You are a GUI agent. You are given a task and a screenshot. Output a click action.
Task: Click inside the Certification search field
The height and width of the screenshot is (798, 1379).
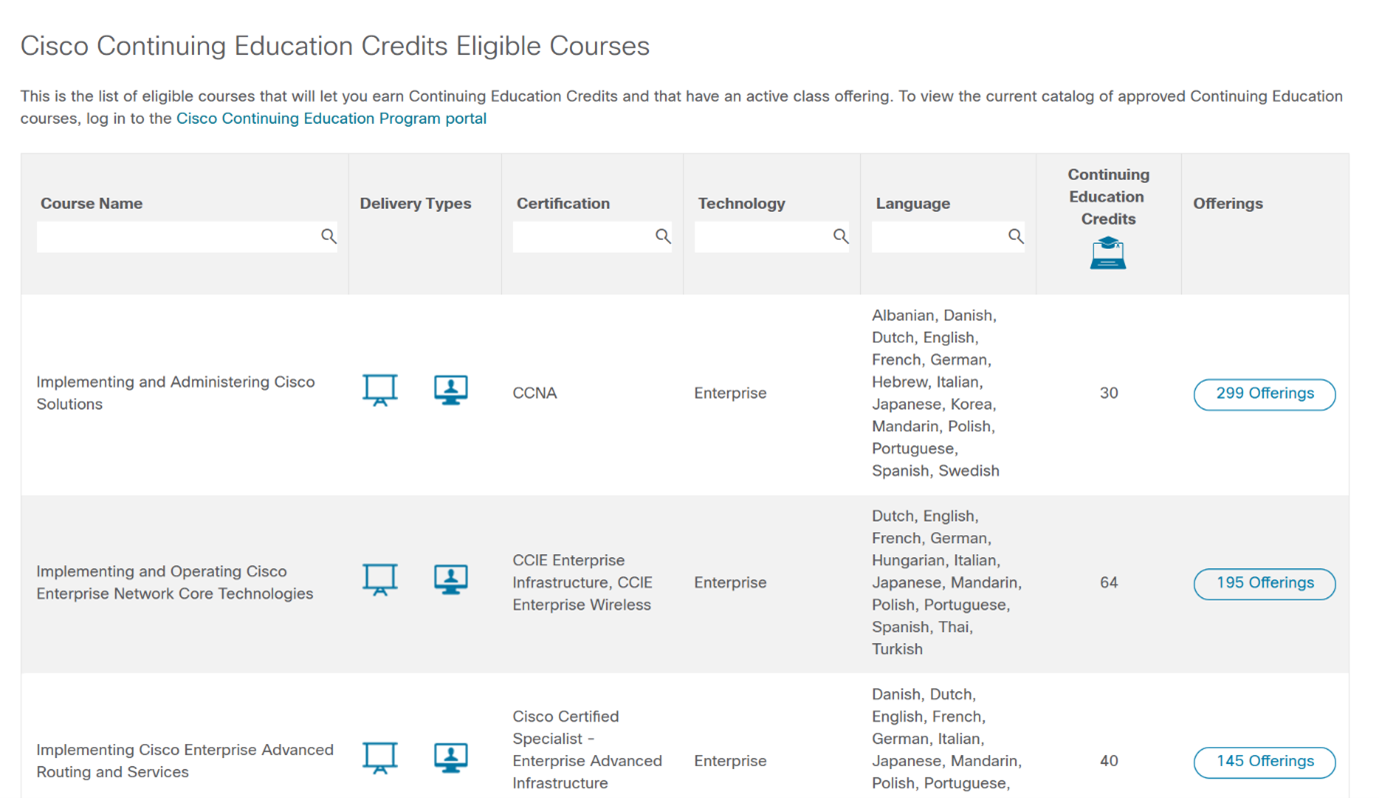pyautogui.click(x=580, y=236)
